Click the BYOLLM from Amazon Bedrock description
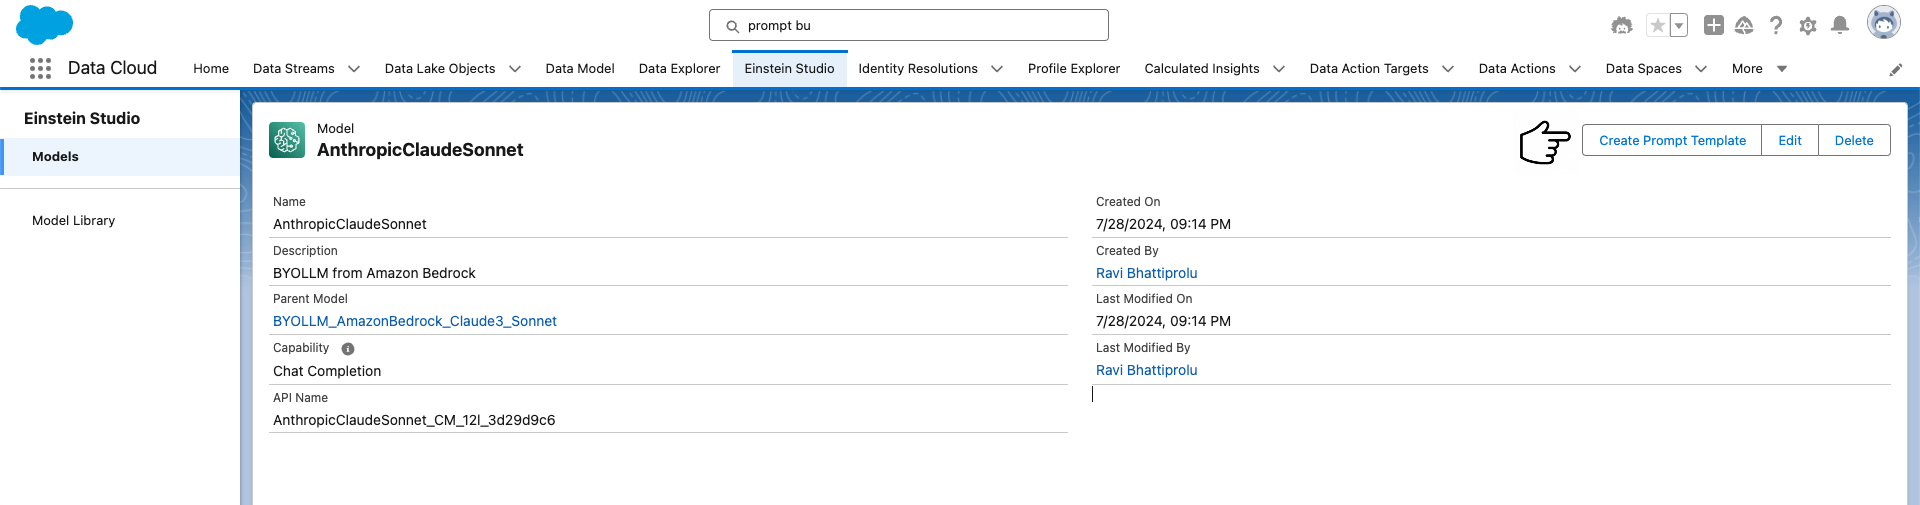 [x=374, y=273]
